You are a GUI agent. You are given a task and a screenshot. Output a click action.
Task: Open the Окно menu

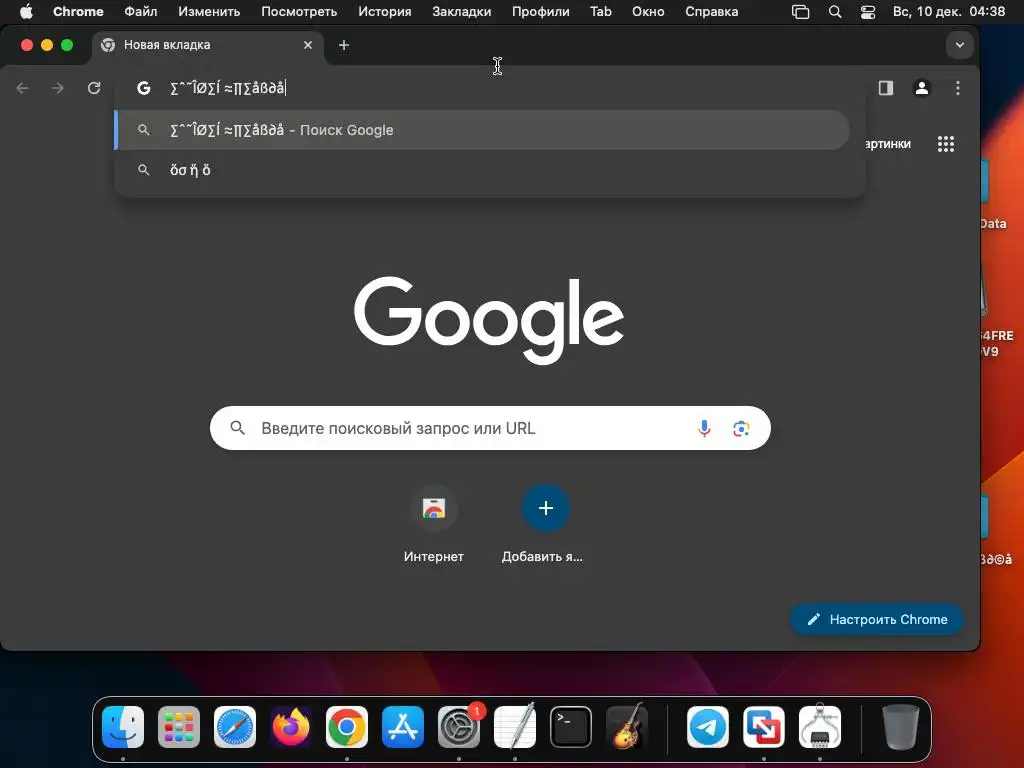coord(648,11)
